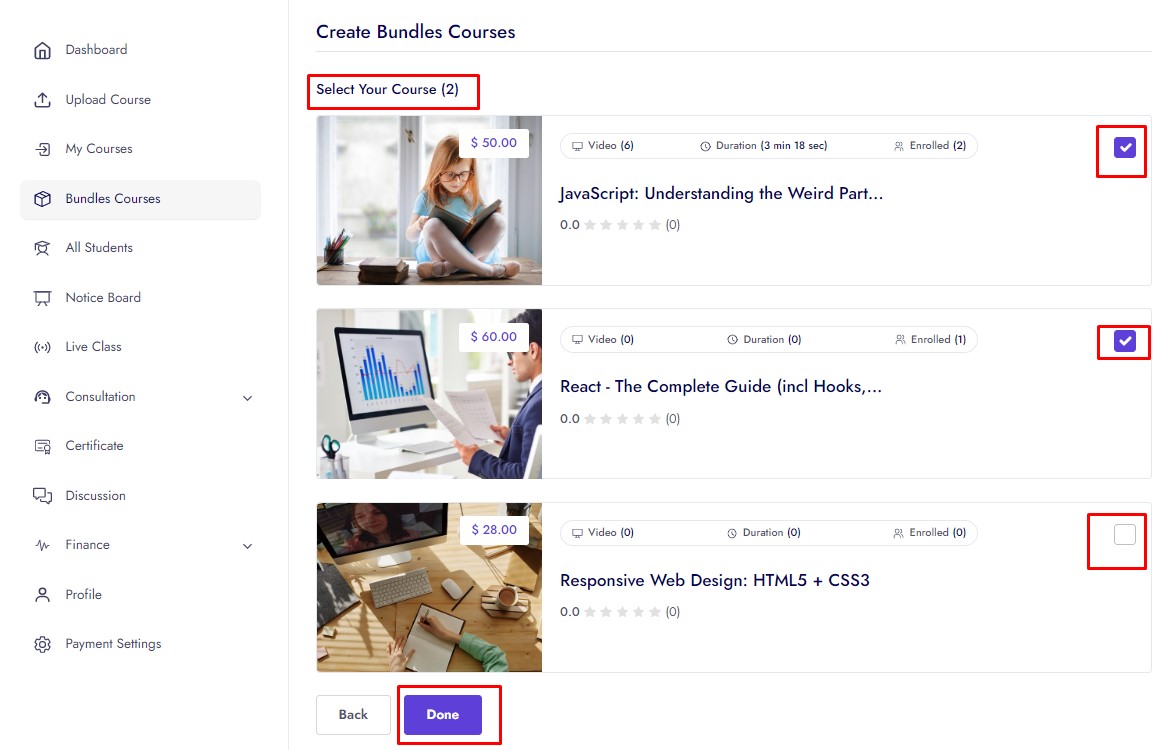
Task: Open the Bundles Courses menu item
Action: point(113,199)
